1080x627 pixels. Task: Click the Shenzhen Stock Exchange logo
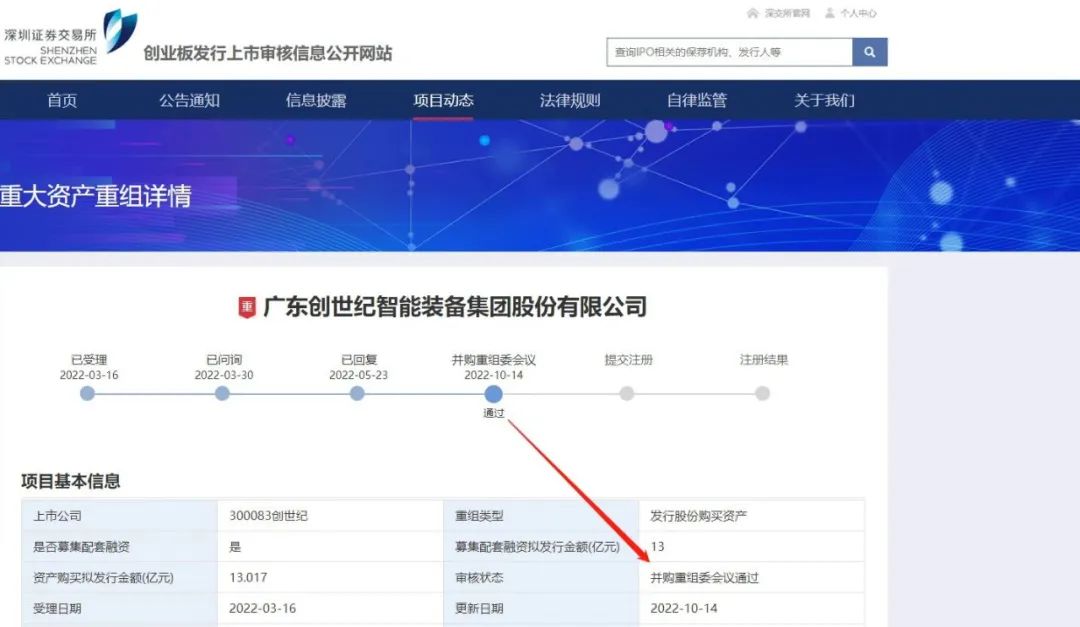pyautogui.click(x=65, y=35)
